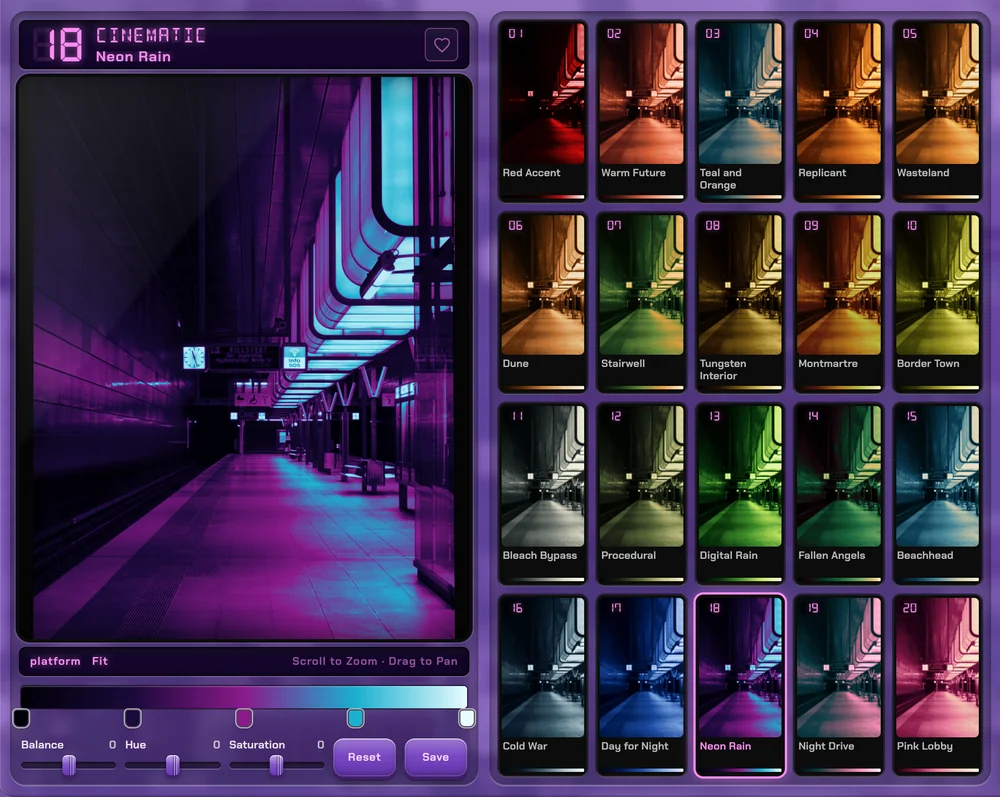Click the Saturation slider handle
The image size is (1000, 797).
pyautogui.click(x=276, y=764)
